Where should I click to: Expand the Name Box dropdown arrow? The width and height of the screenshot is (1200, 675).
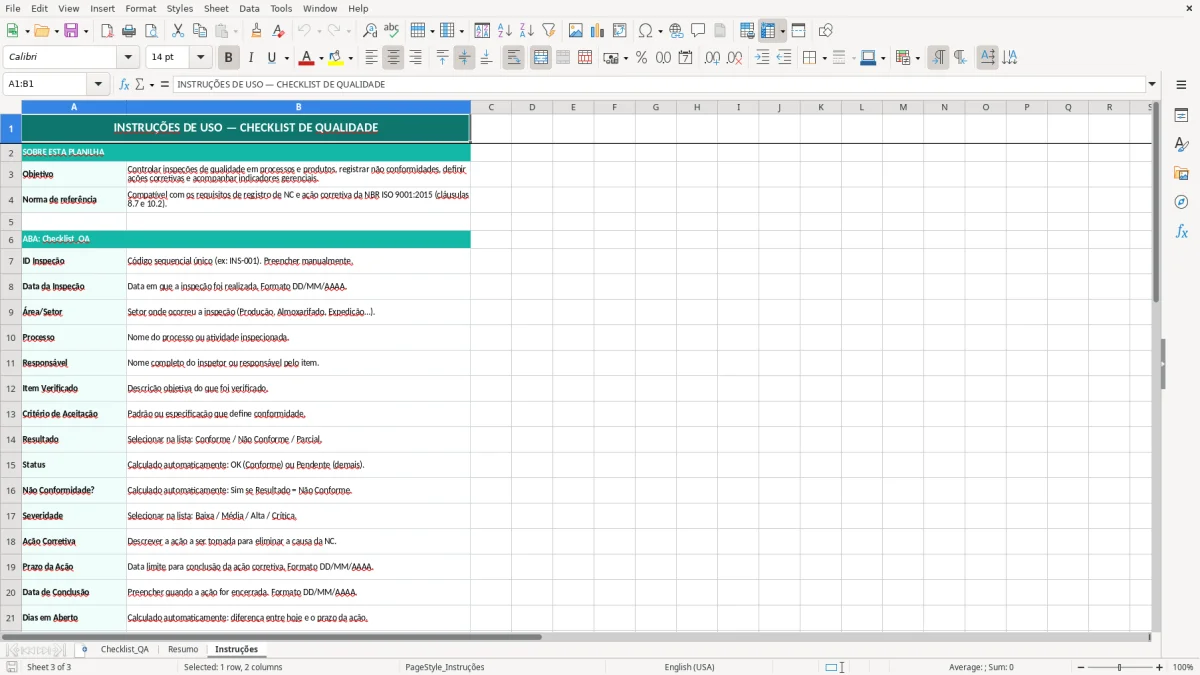[x=98, y=85]
